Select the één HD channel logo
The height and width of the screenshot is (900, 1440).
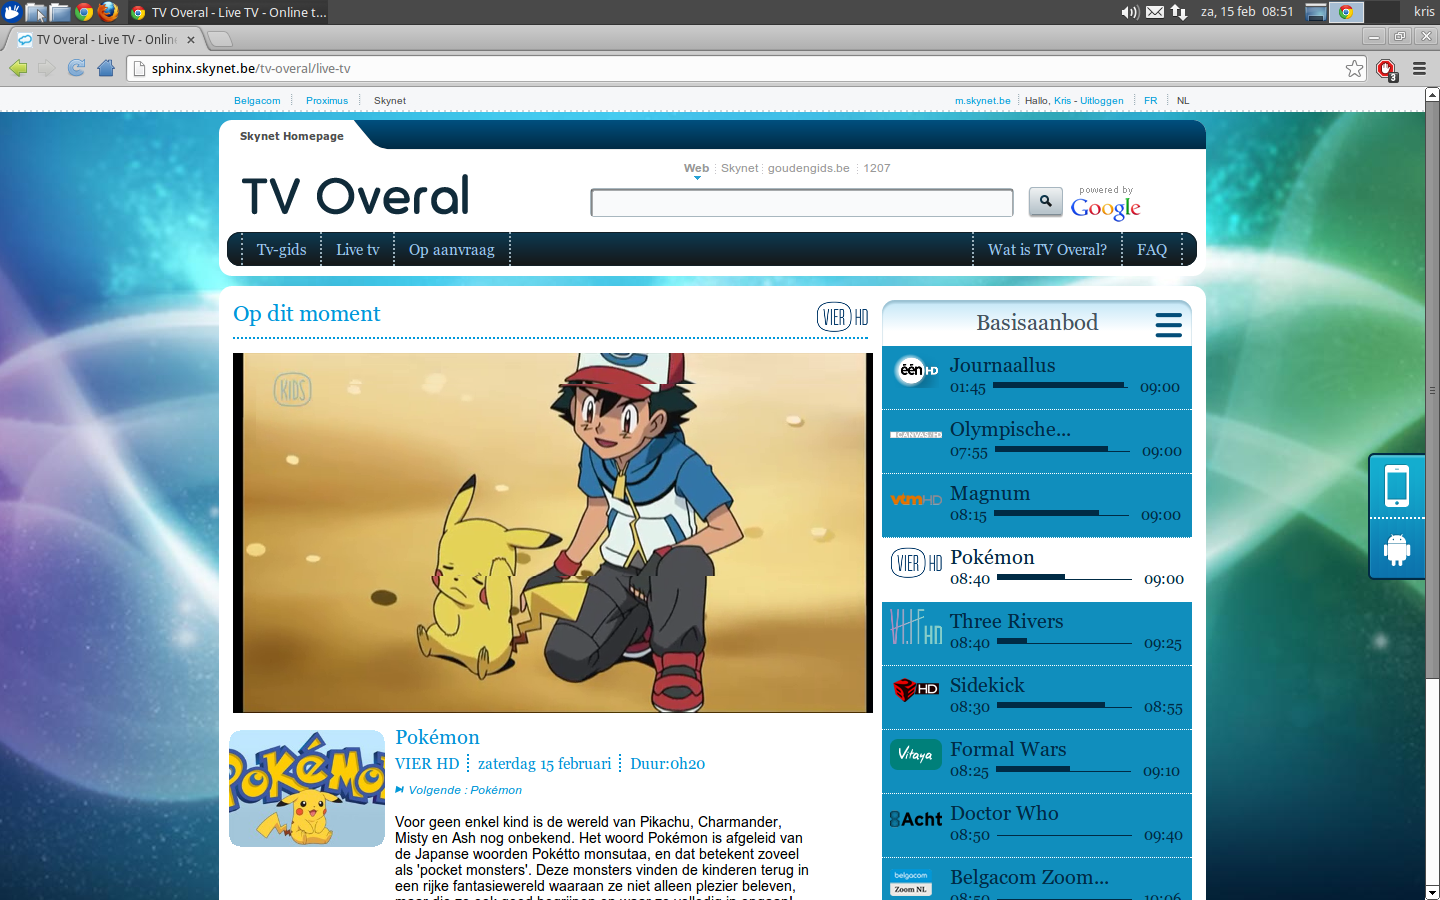[915, 370]
